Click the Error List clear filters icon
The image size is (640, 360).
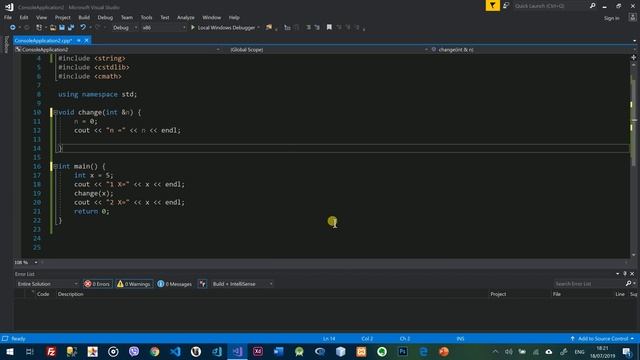pos(202,284)
